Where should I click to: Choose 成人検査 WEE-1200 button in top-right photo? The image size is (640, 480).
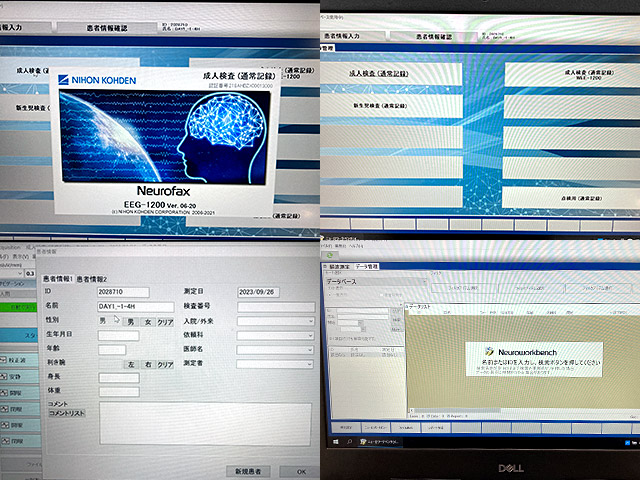tap(572, 75)
